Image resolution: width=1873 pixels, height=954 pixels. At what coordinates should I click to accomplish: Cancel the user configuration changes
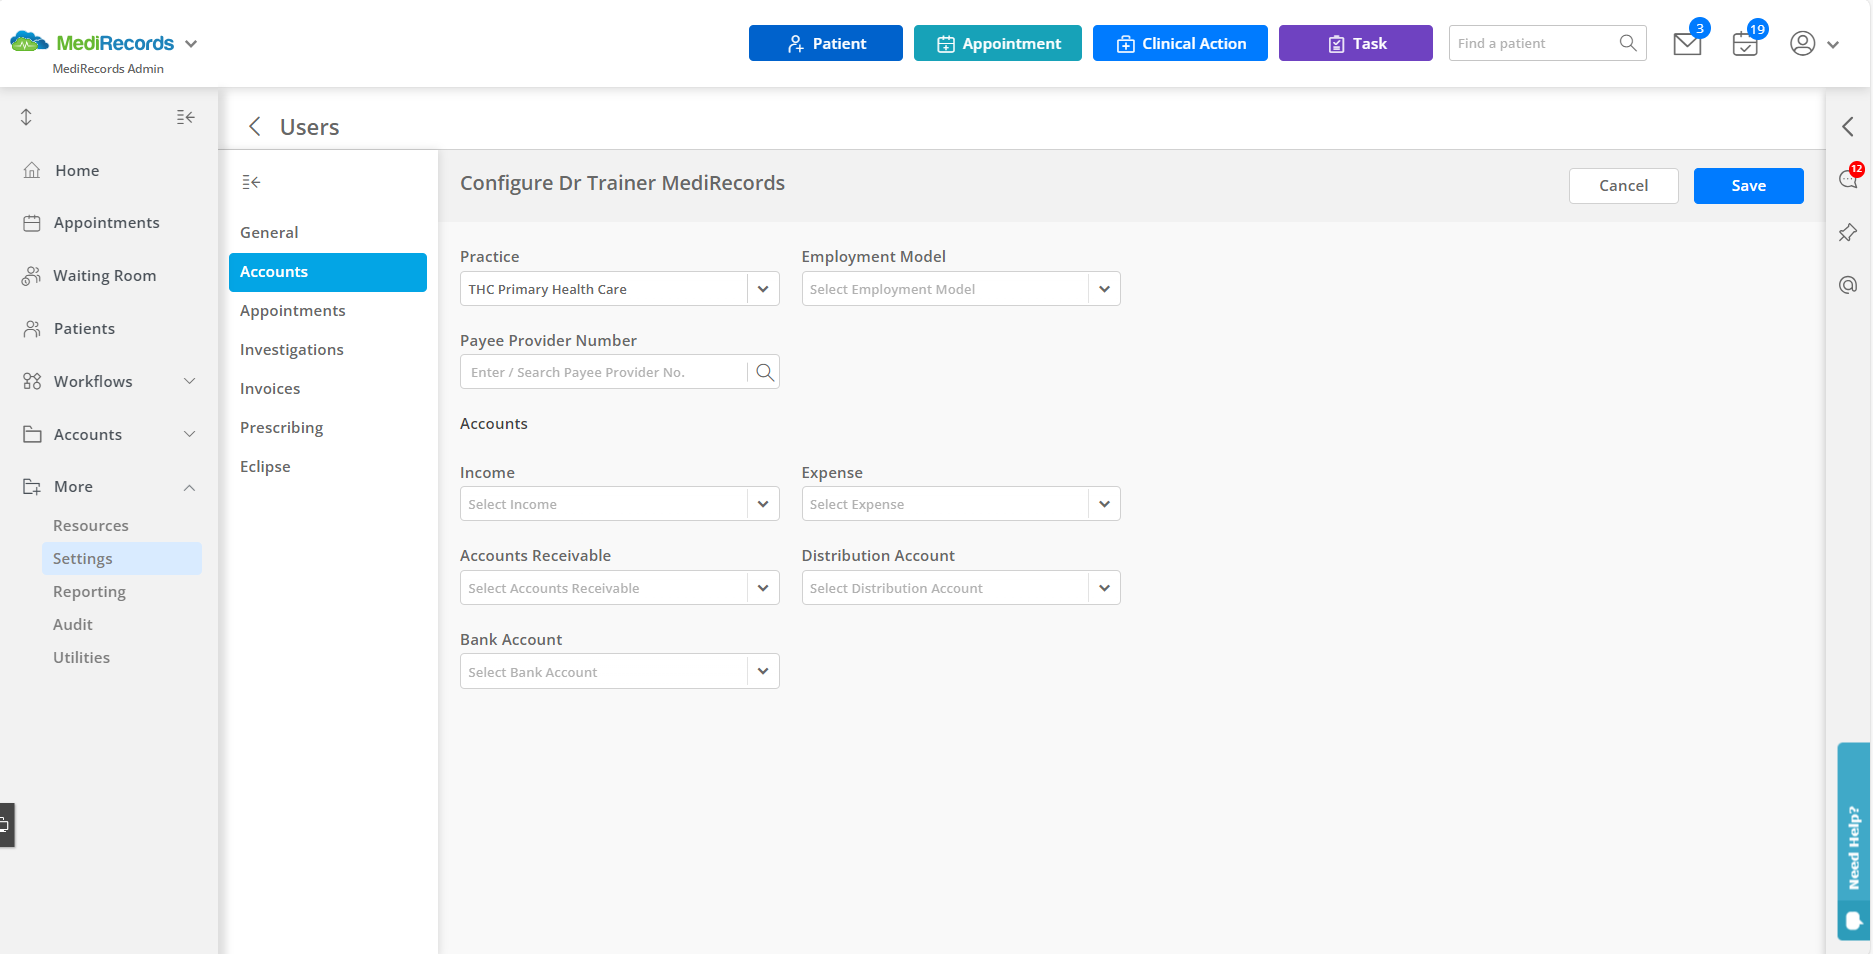point(1623,185)
